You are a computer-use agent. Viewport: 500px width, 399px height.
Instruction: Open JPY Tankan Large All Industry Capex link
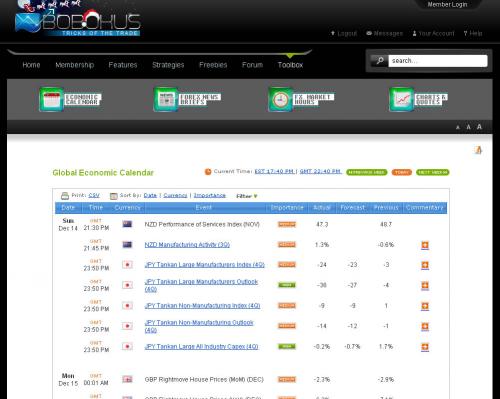point(201,347)
